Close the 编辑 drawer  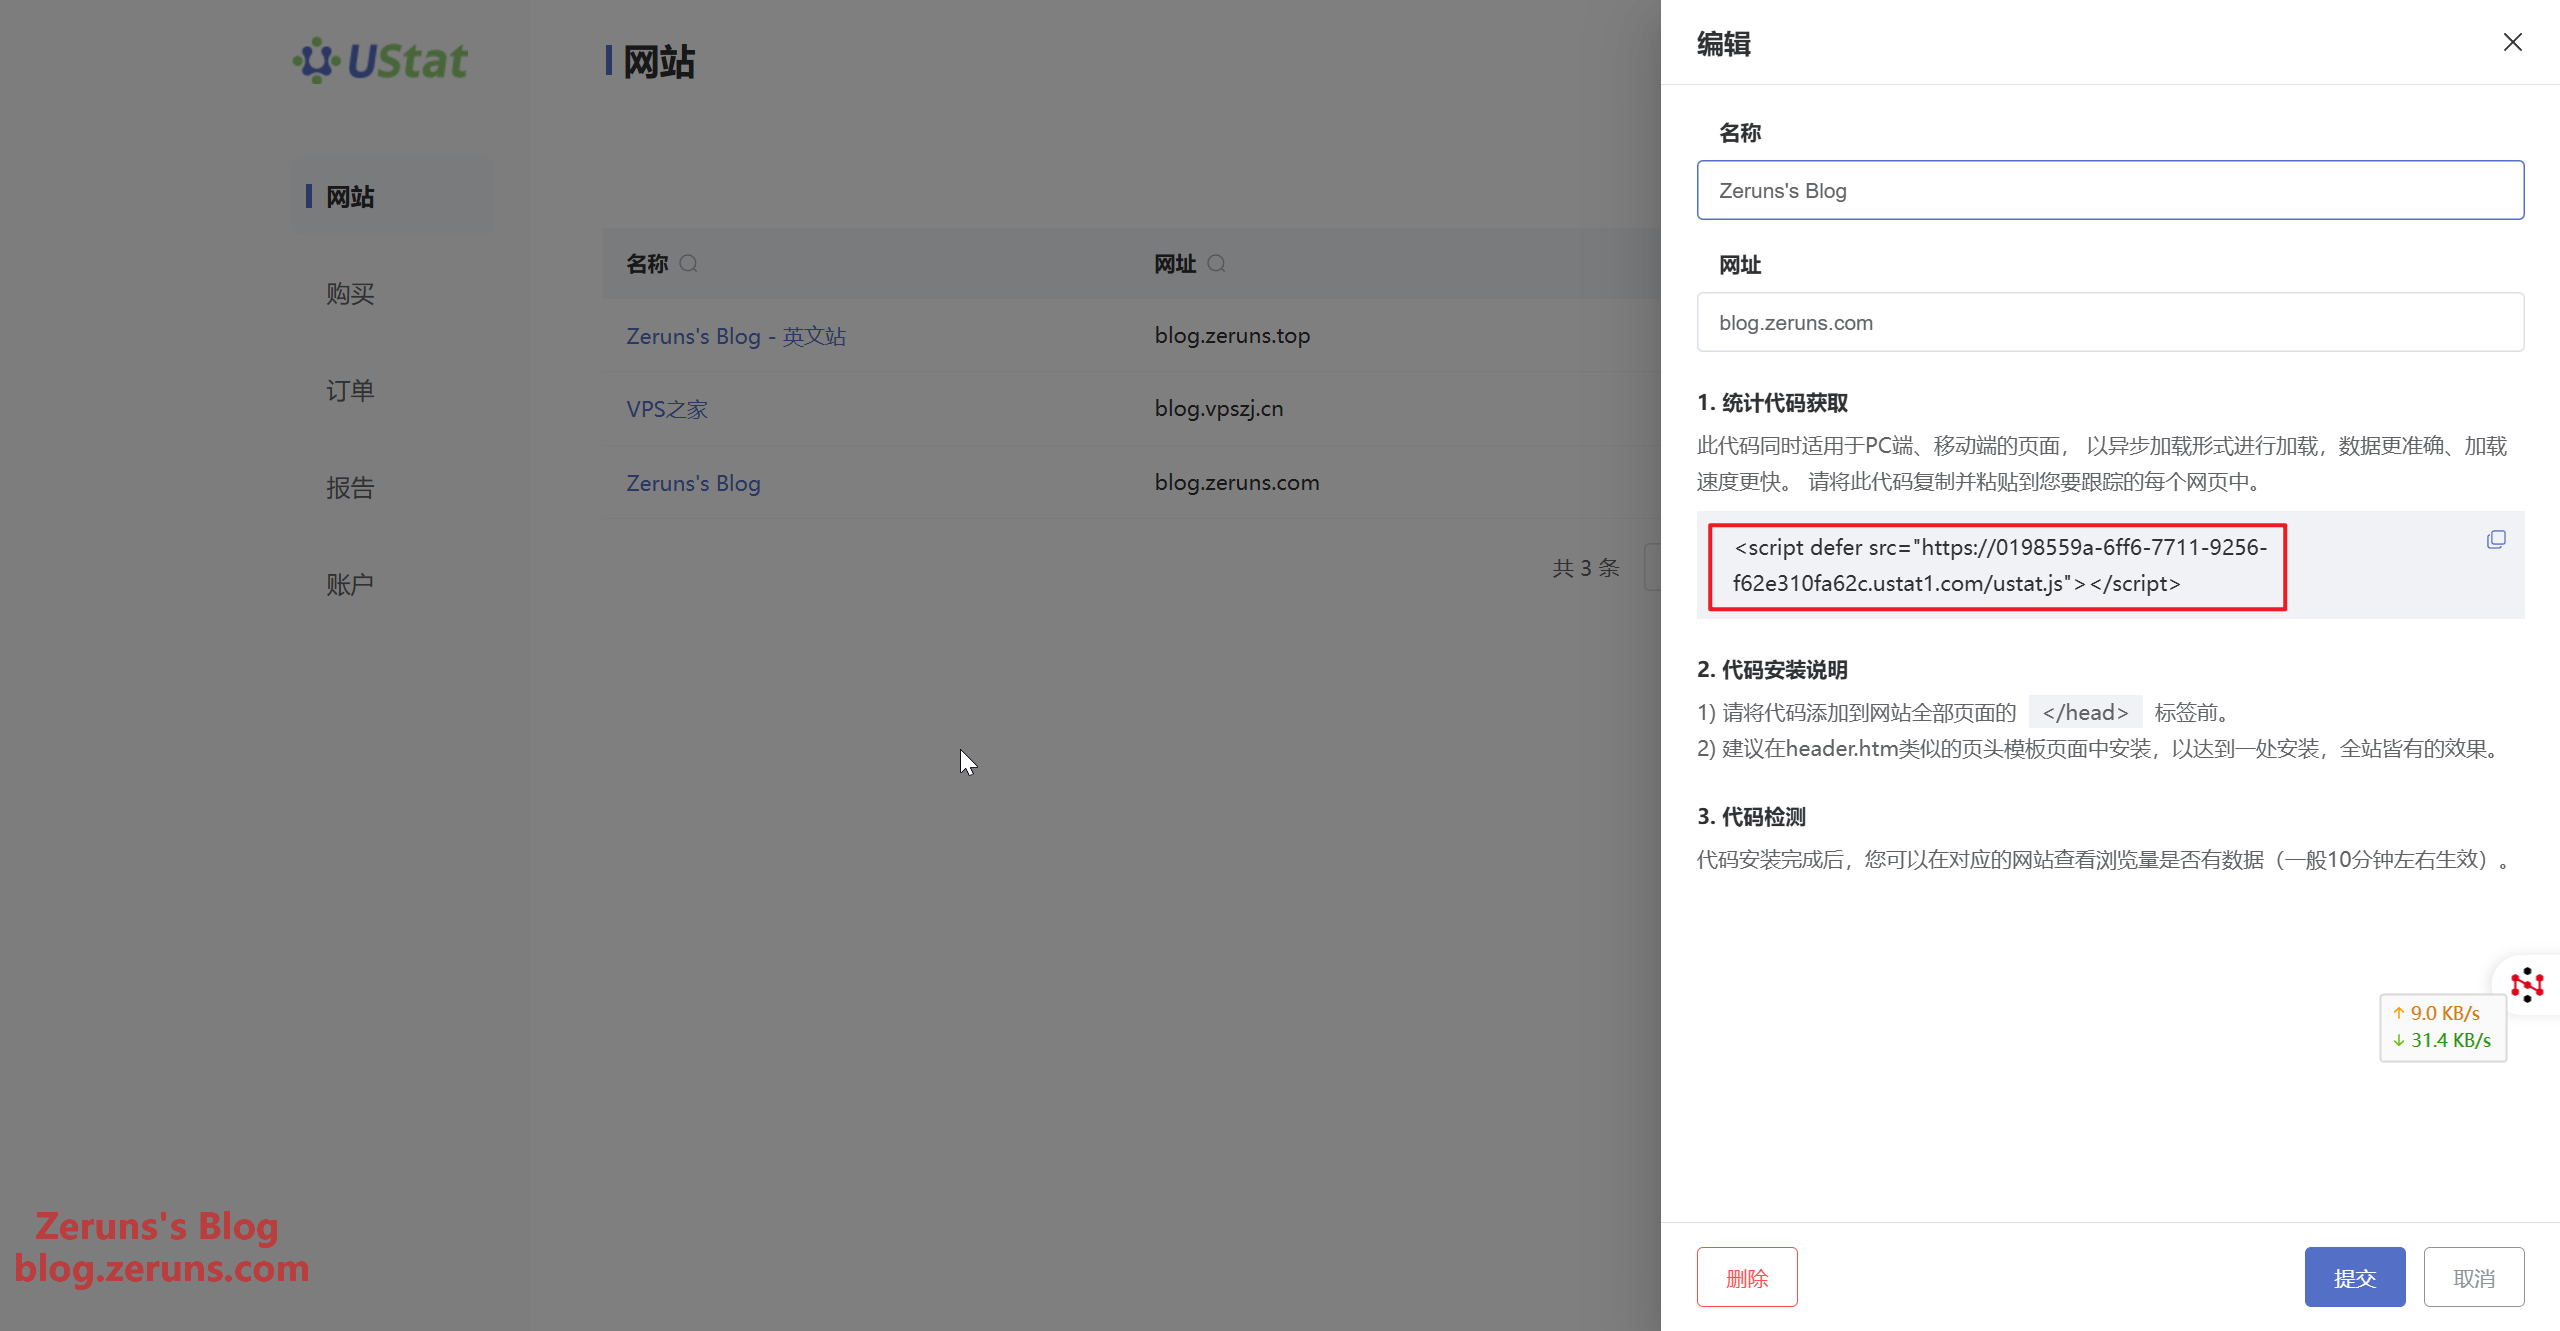coord(2512,42)
